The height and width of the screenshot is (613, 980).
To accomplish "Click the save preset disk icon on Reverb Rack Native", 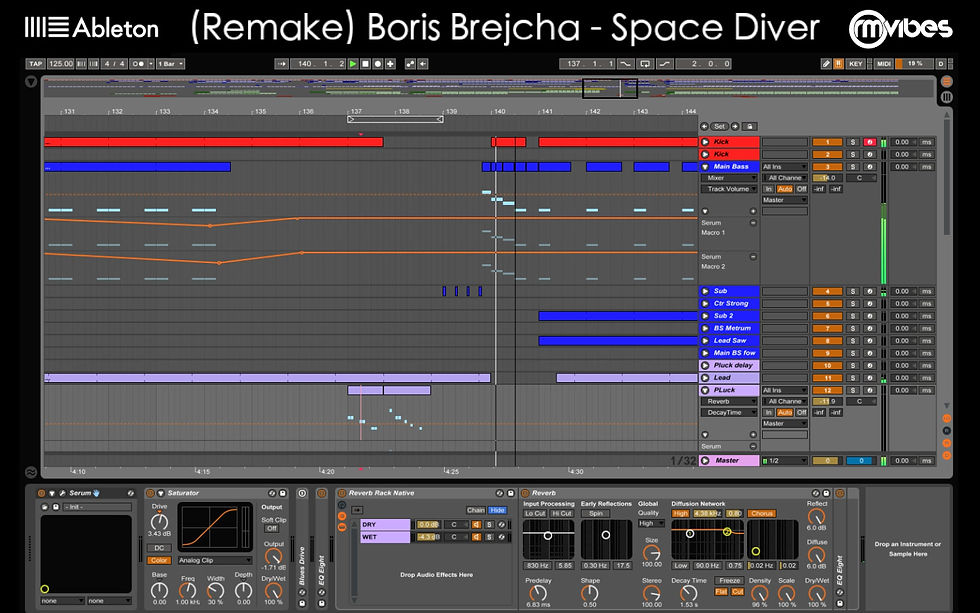I will point(510,493).
